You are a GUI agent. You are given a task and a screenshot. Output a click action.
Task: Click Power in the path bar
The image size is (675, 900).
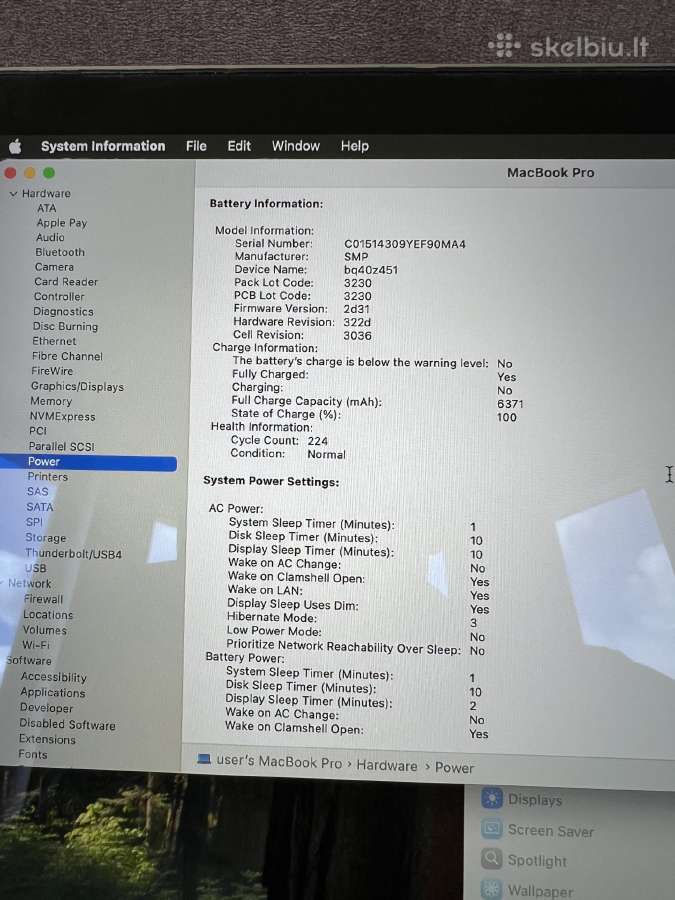454,768
